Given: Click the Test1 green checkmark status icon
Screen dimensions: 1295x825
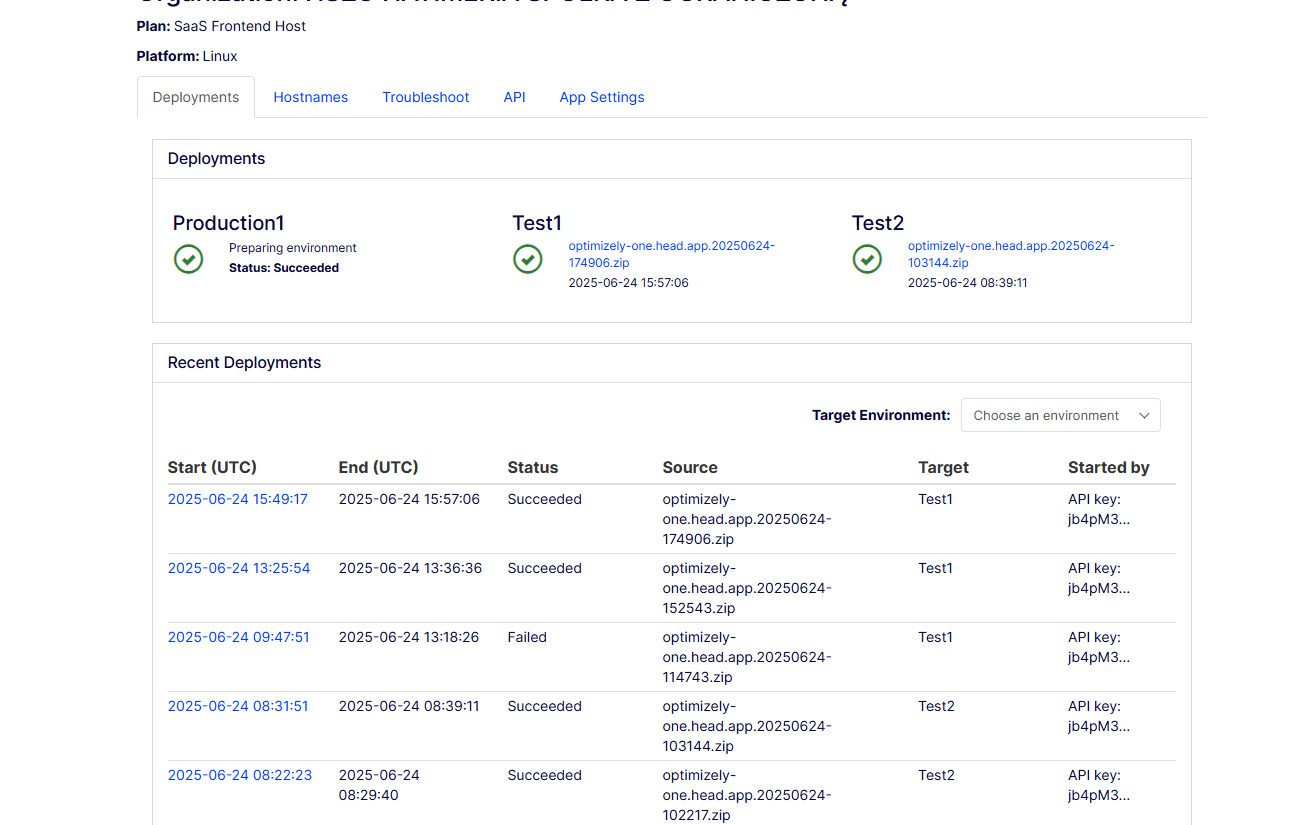Looking at the screenshot, I should pos(528,259).
